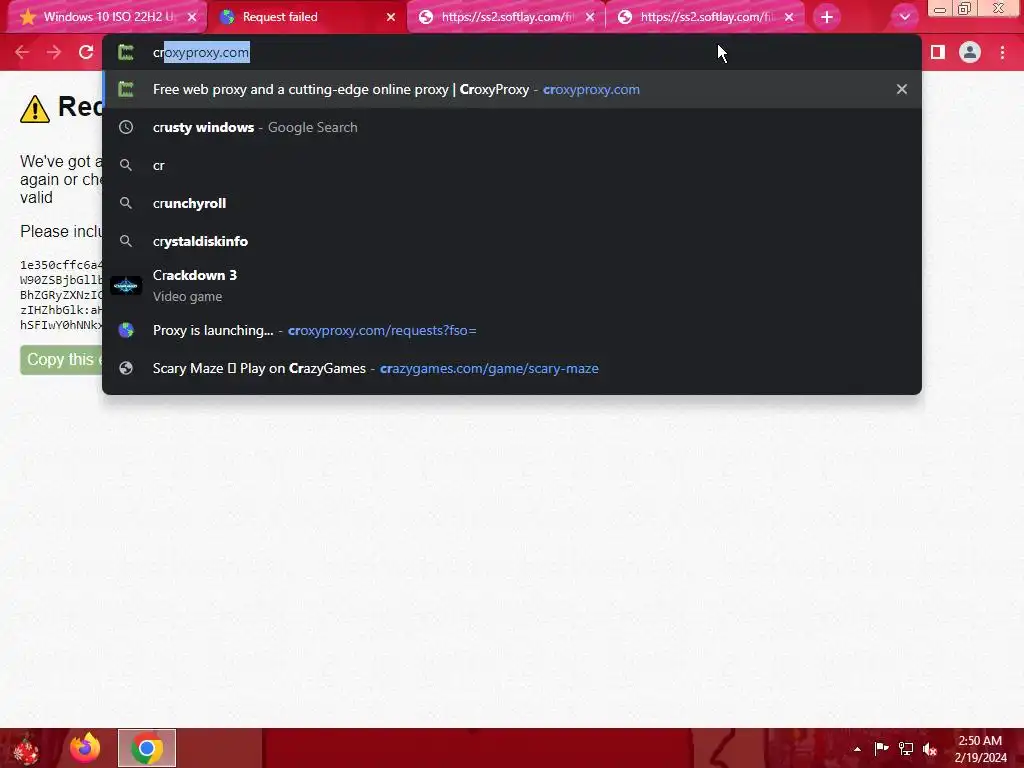Screen dimensions: 1024x768
Task: Go forward with the forward arrow
Action: [x=54, y=52]
